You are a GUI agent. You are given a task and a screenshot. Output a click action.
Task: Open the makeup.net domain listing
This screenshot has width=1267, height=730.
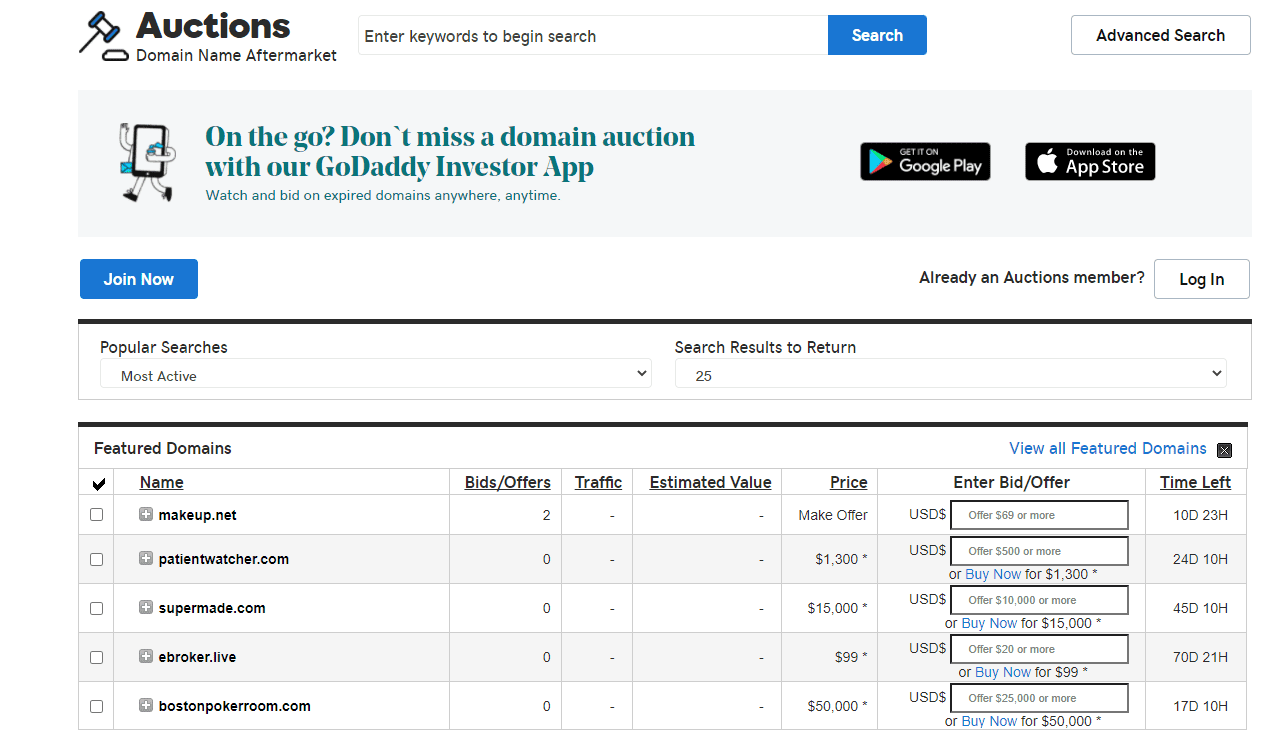tap(198, 515)
